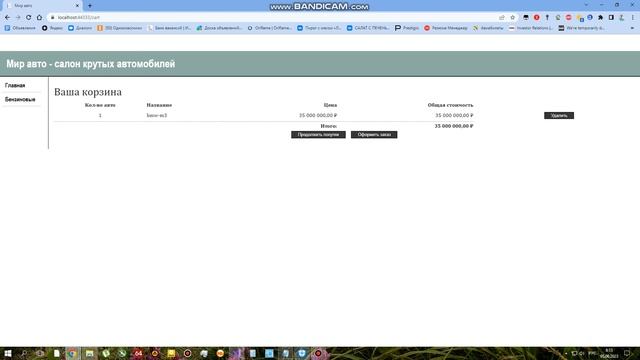Open the Prestigio bookmark

407,28
